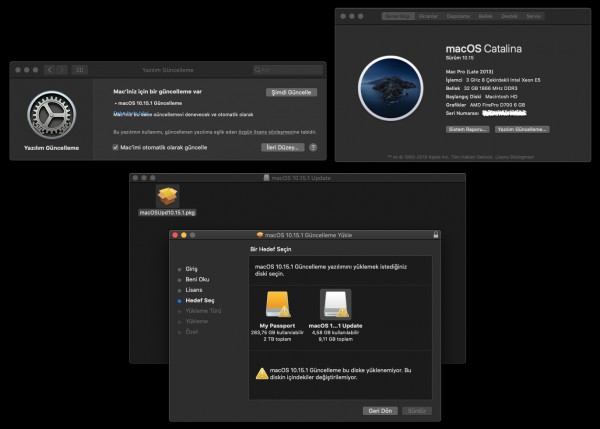The image size is (600, 429).
Task: Select the Giriş step in installer sidebar
Action: (191, 269)
